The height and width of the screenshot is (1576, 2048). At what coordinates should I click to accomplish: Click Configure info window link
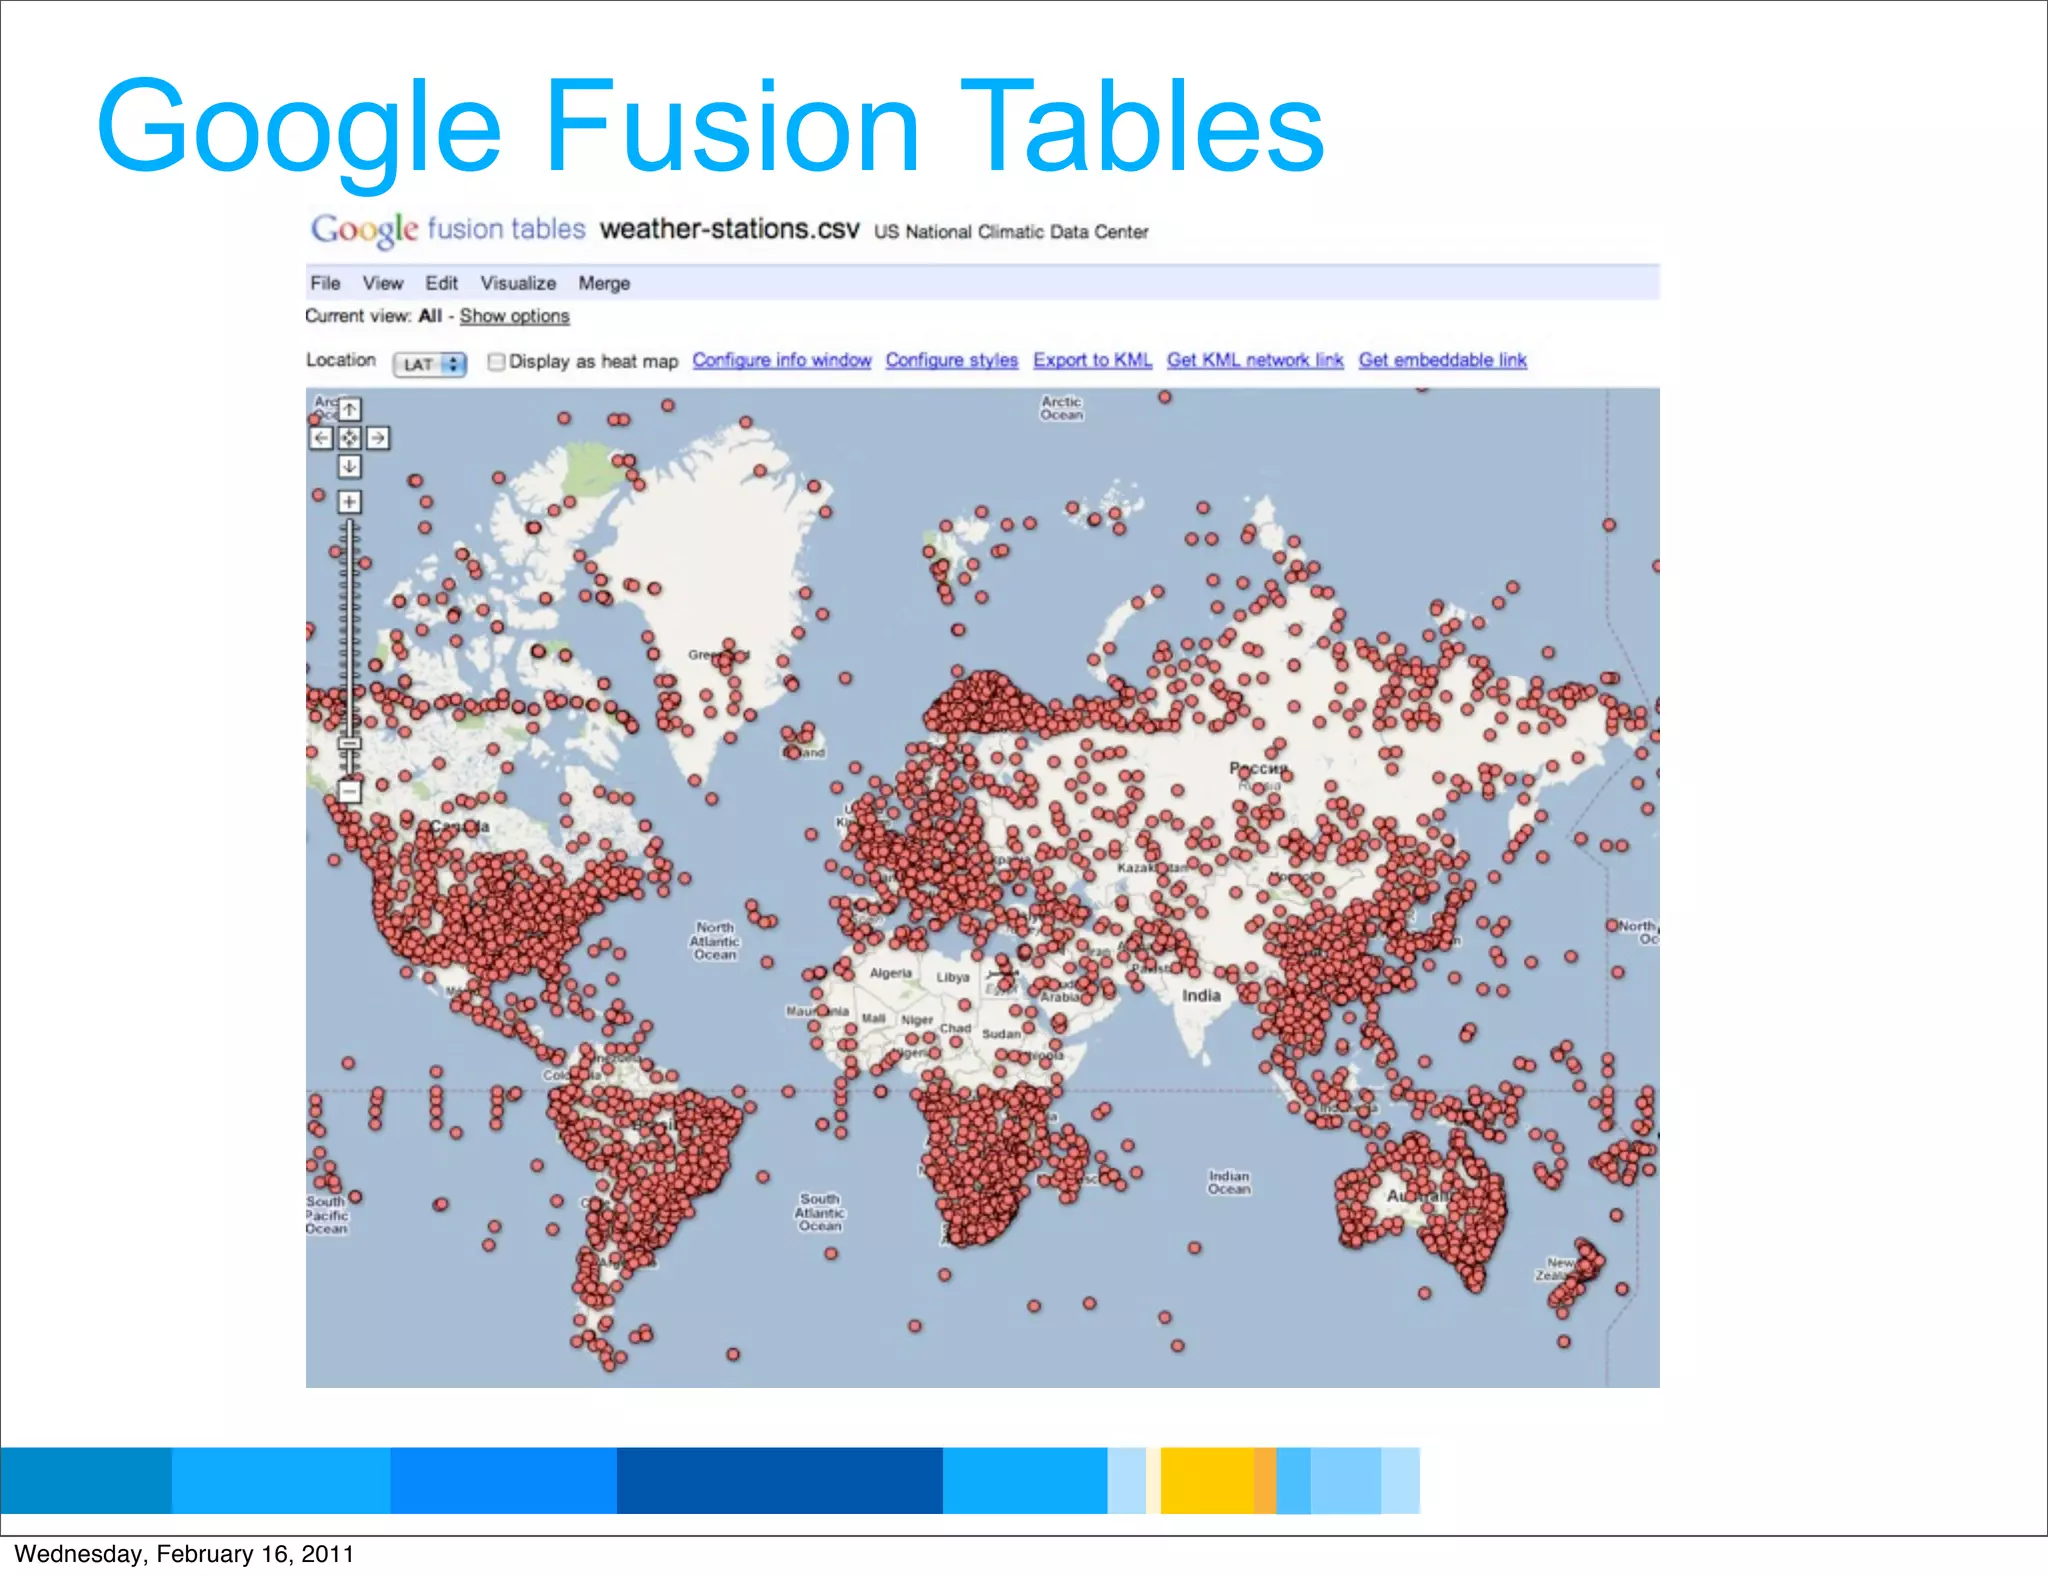click(x=782, y=360)
